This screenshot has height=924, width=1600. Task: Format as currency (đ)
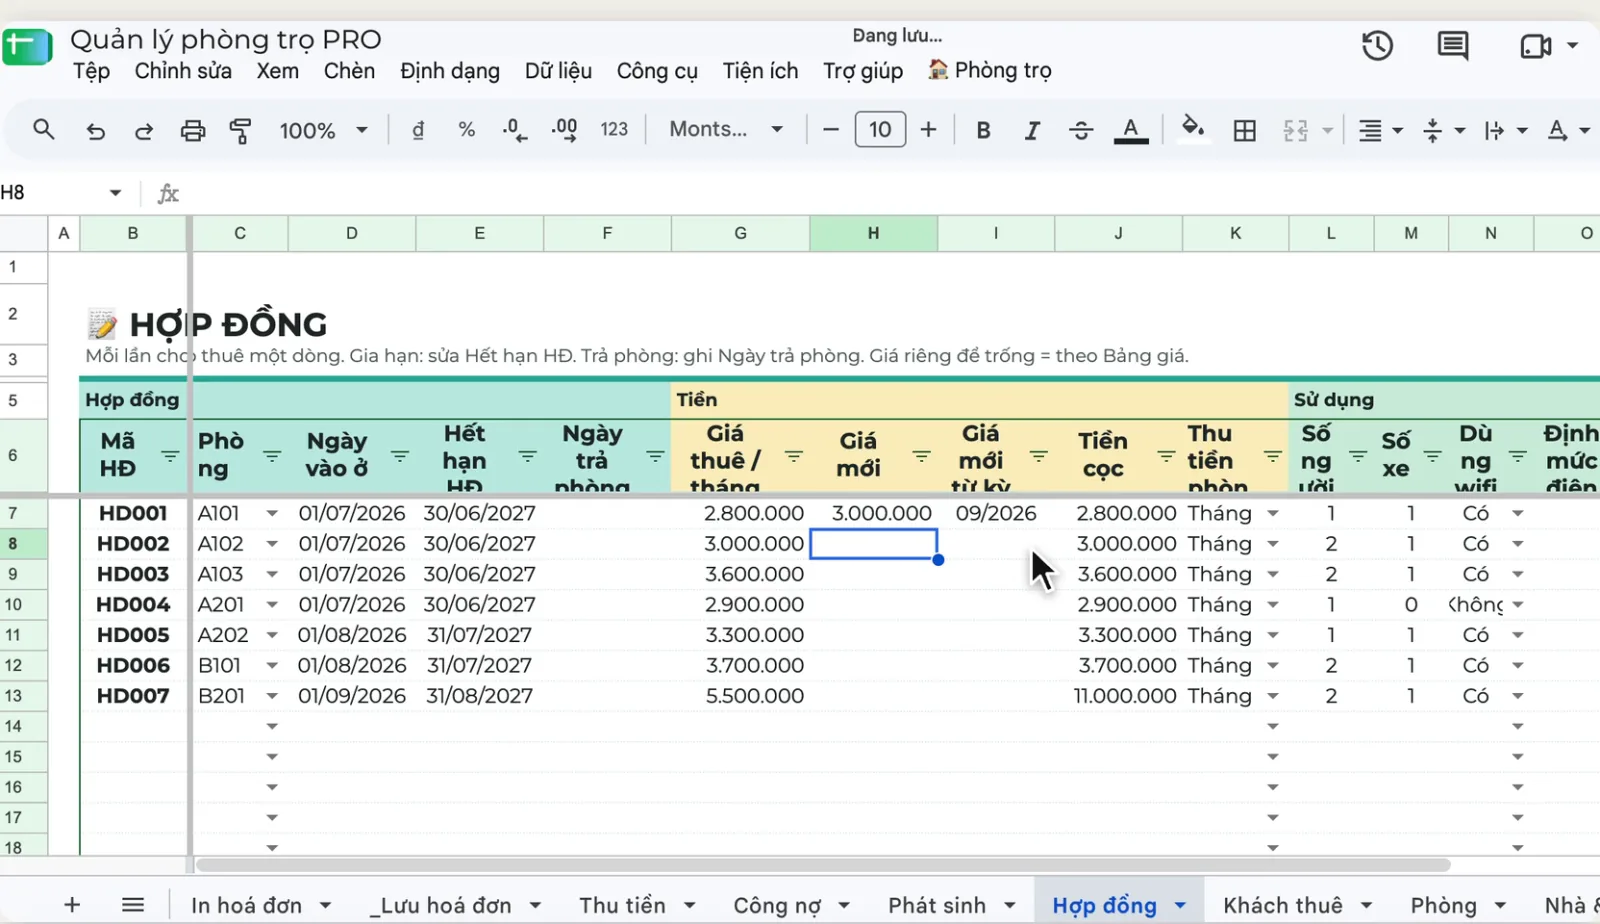(418, 130)
